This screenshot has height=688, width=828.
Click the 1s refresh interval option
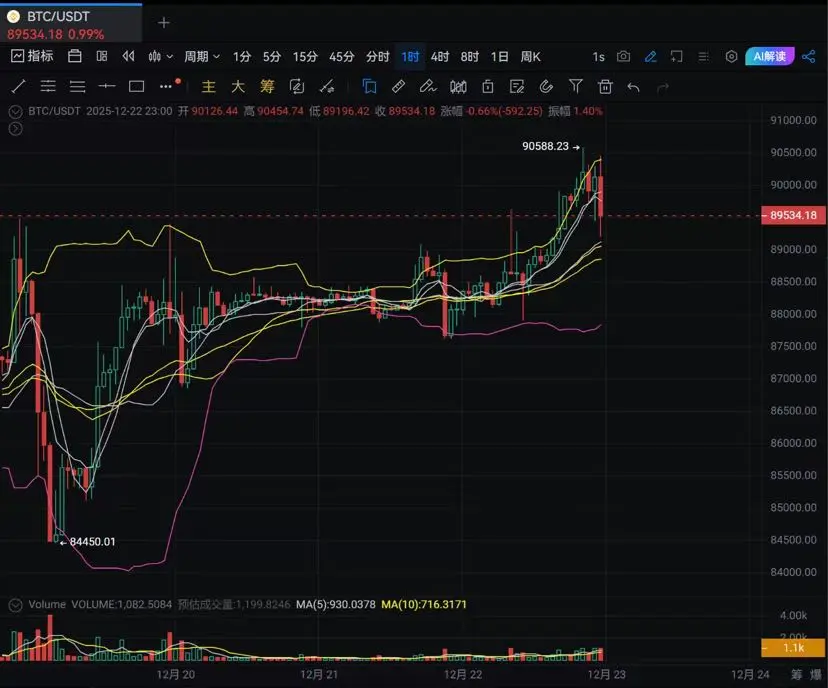(x=598, y=56)
